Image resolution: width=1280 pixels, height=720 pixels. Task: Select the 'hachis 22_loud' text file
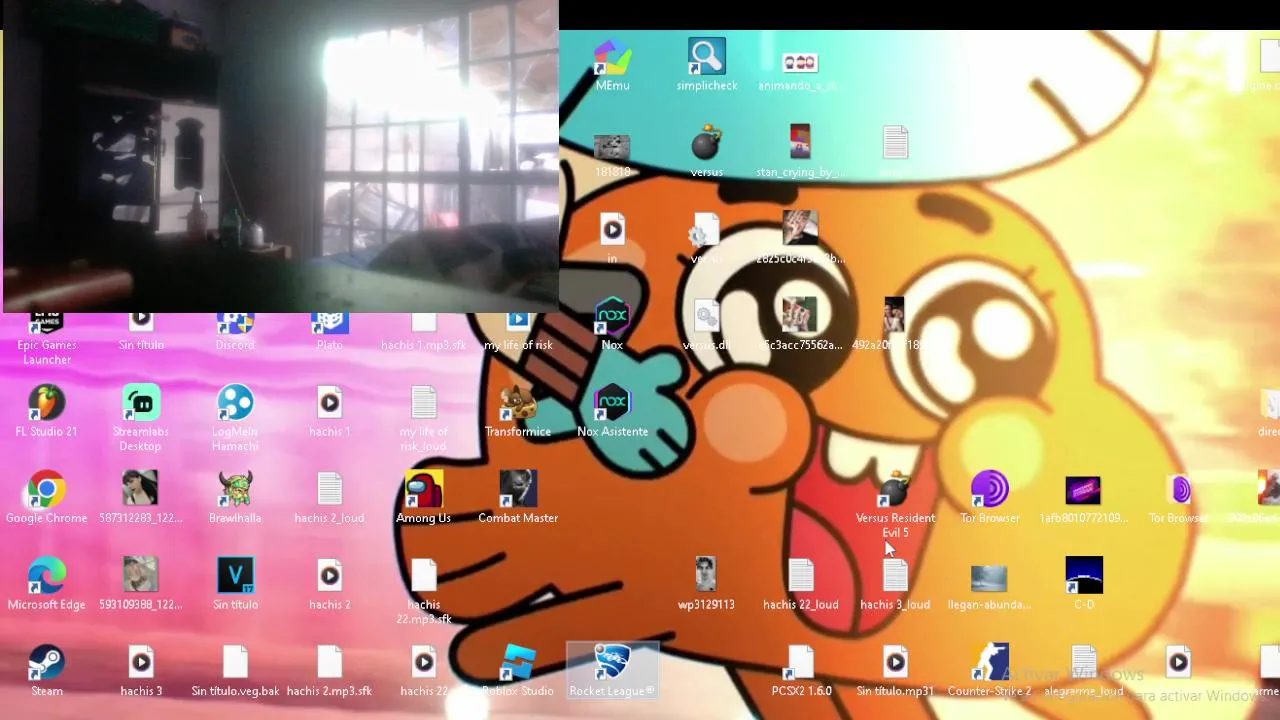pos(800,585)
